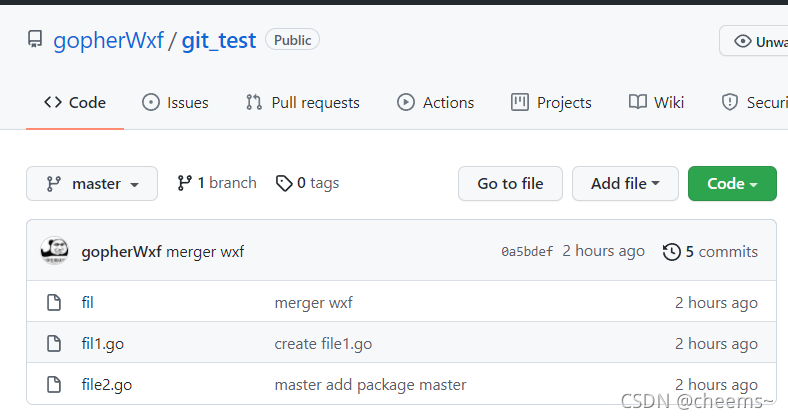Open the git_test repository link
The width and height of the screenshot is (788, 419).
[219, 41]
